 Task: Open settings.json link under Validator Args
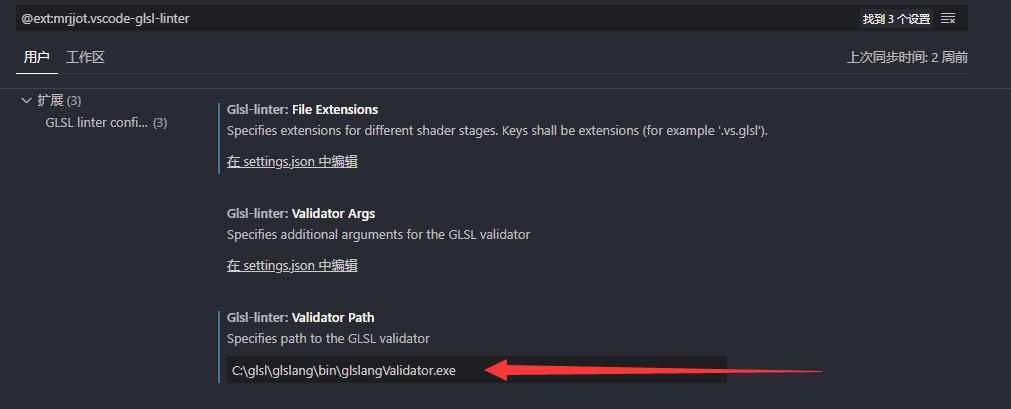pos(292,266)
